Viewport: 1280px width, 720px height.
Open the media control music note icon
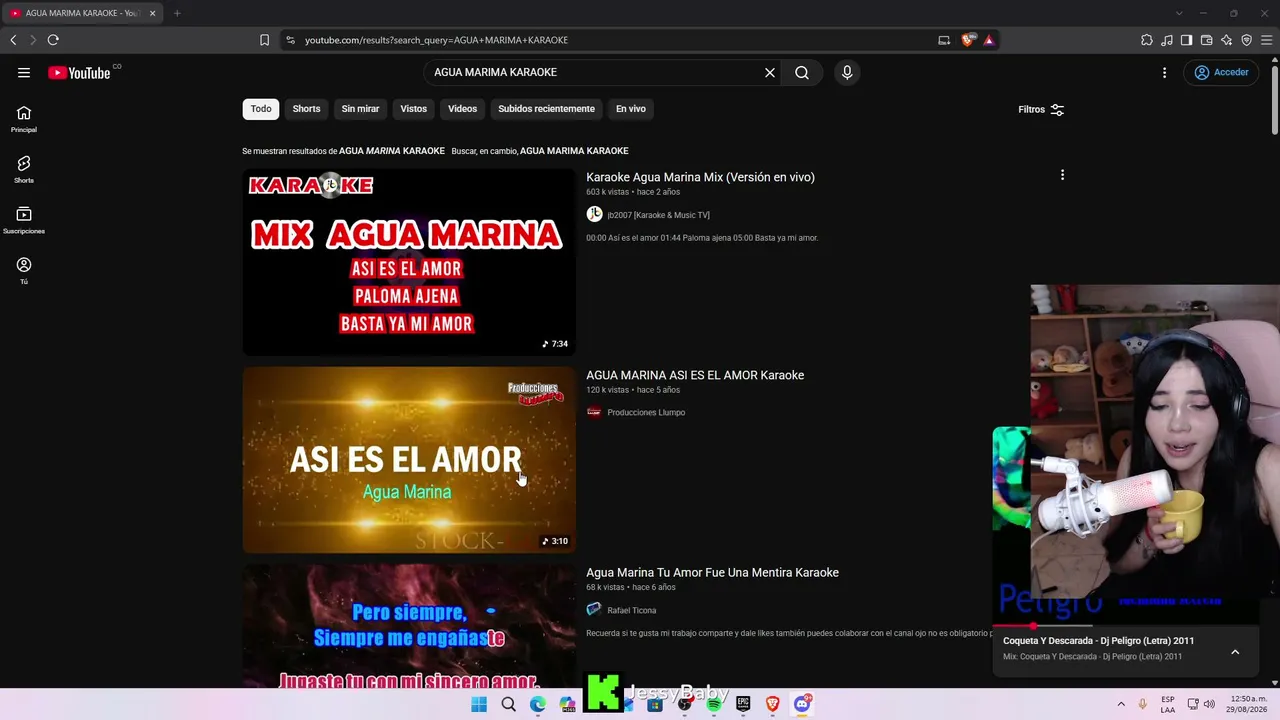click(1167, 40)
